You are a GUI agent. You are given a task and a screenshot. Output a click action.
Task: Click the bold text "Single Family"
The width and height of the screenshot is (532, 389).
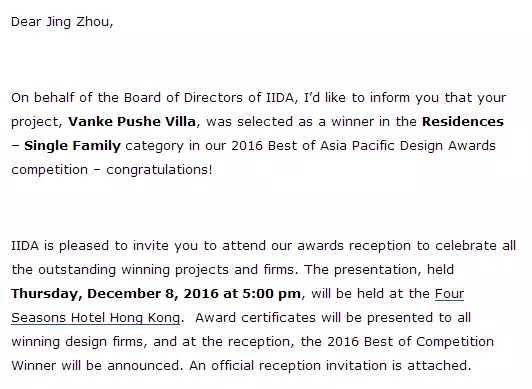(72, 145)
